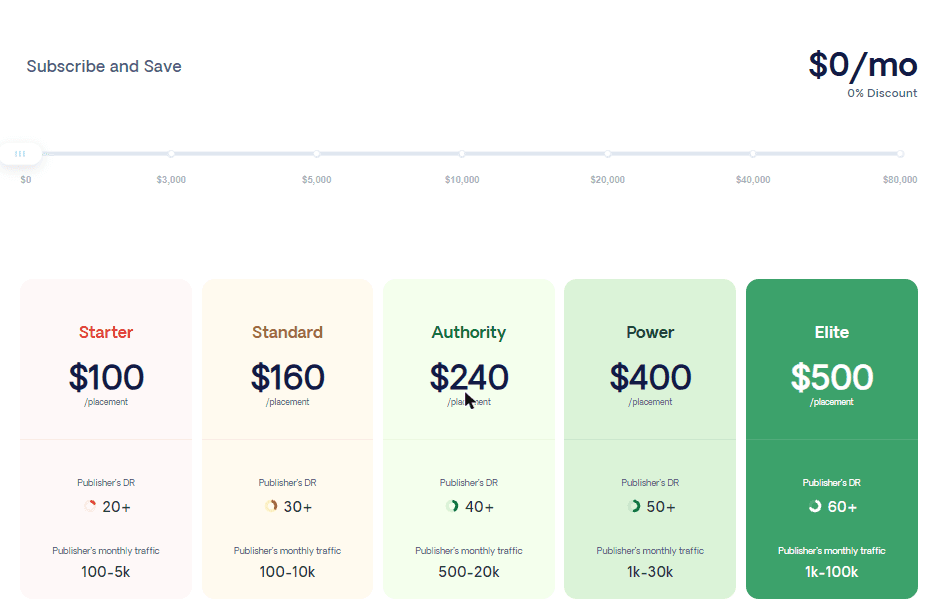
Task: Click Starter traffic value 100-5k
Action: click(106, 572)
